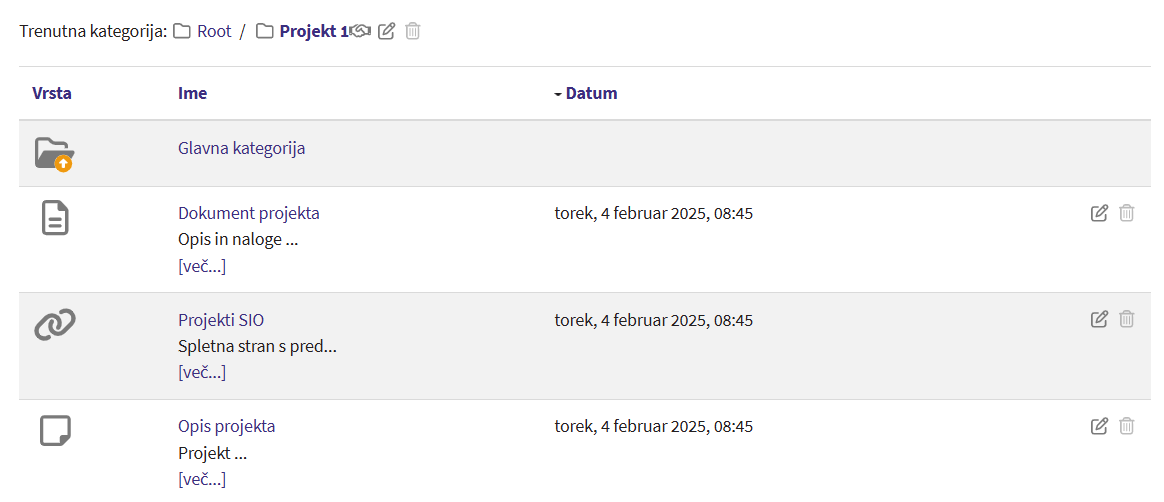Click the Dokument projekta file icon
The height and width of the screenshot is (502, 1164).
tap(55, 218)
